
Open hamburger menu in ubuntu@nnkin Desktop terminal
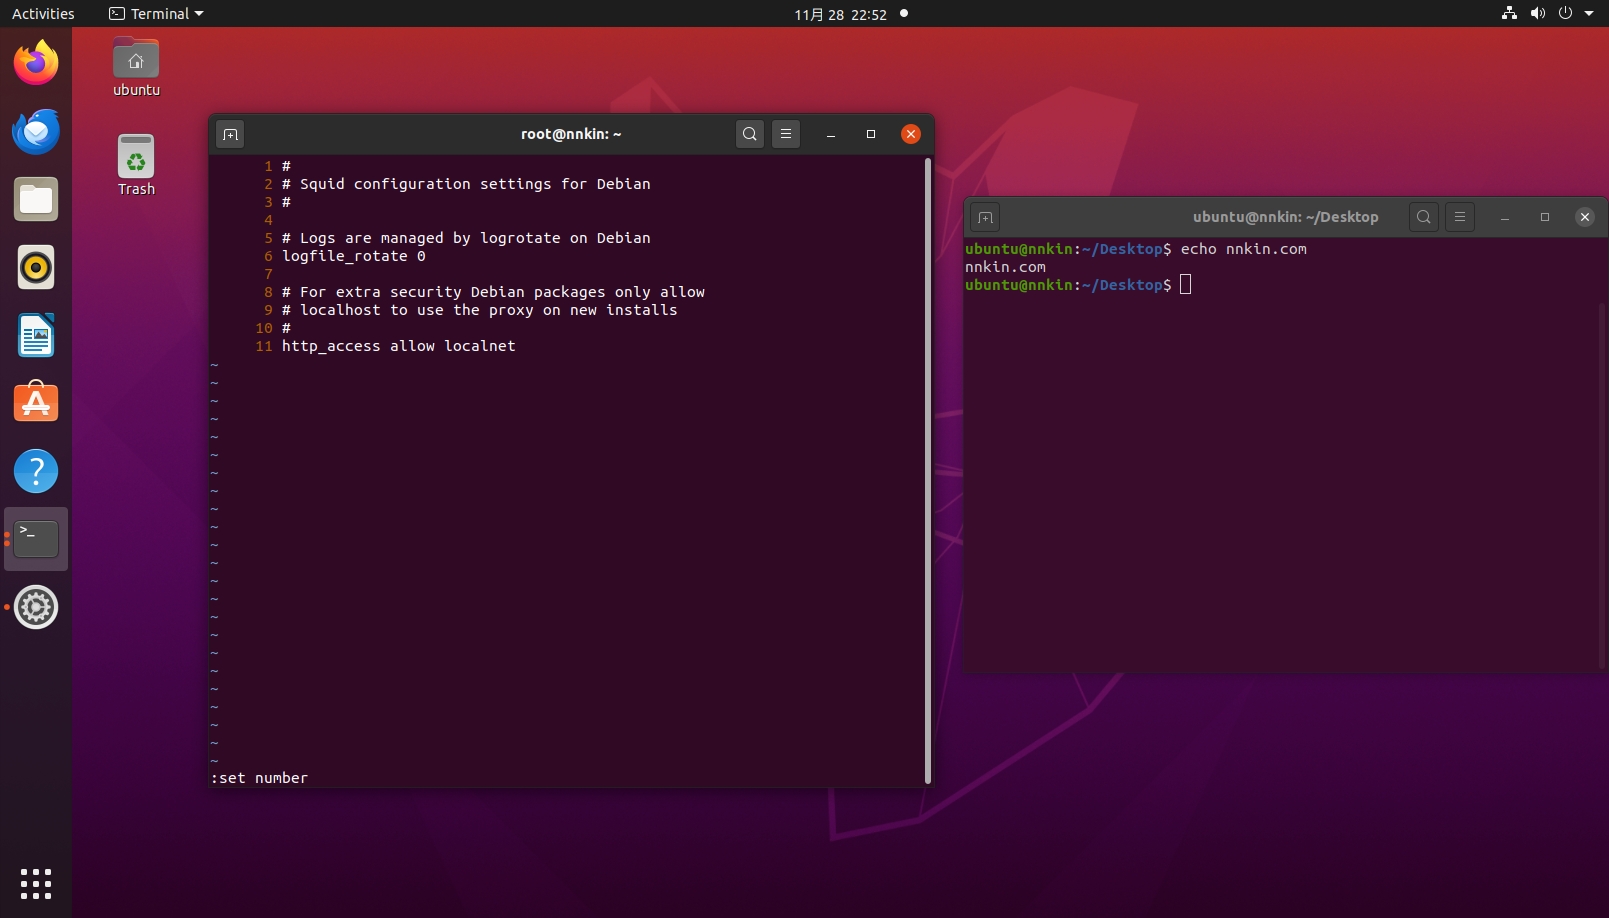pos(1460,217)
